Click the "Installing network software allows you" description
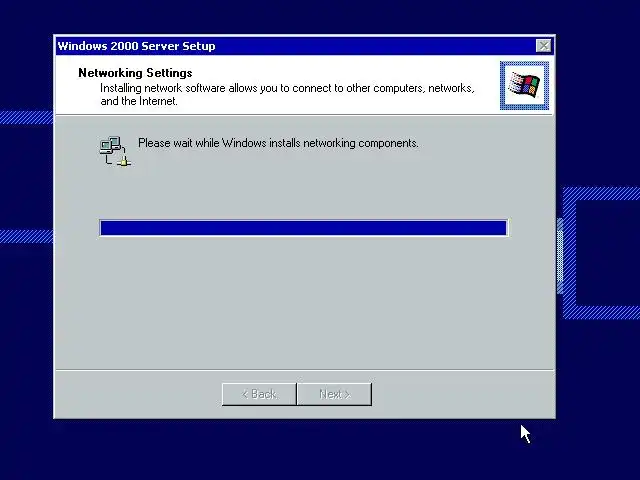The width and height of the screenshot is (640, 480). (x=287, y=95)
